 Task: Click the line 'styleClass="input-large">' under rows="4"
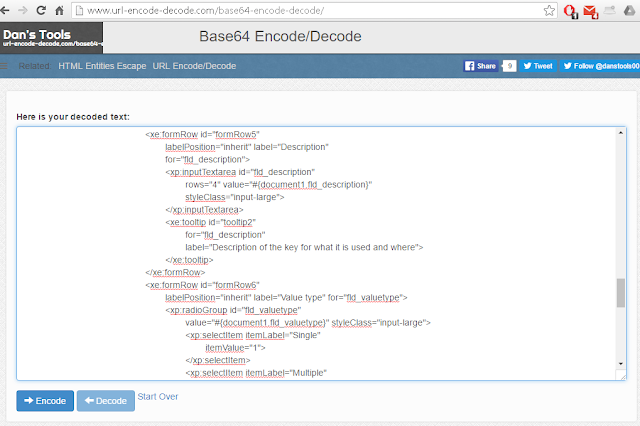(235, 197)
